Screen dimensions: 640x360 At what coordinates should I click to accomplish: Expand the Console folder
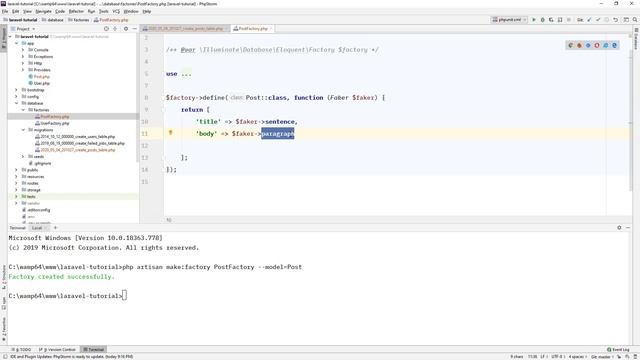pyautogui.click(x=23, y=50)
